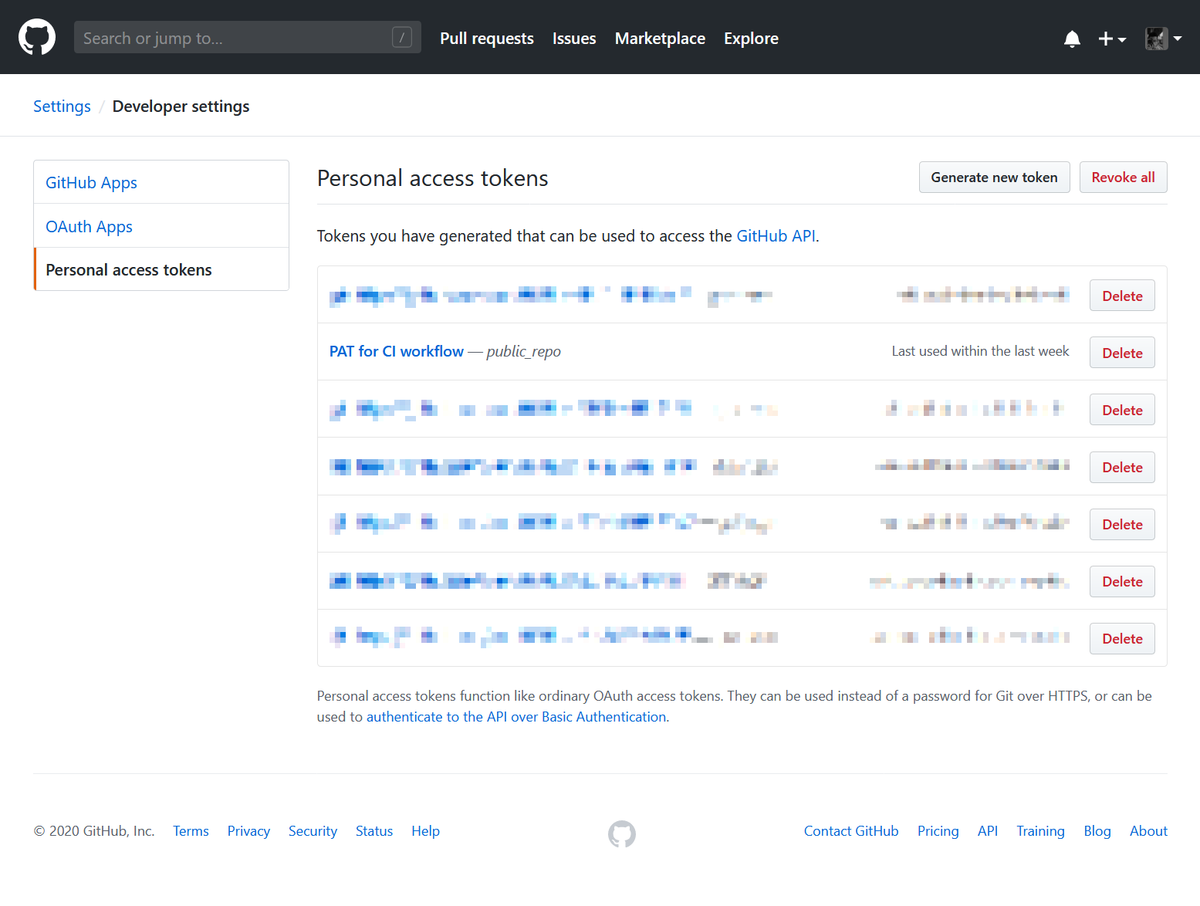Open Terms footer link
The image size is (1200, 906).
tap(191, 831)
